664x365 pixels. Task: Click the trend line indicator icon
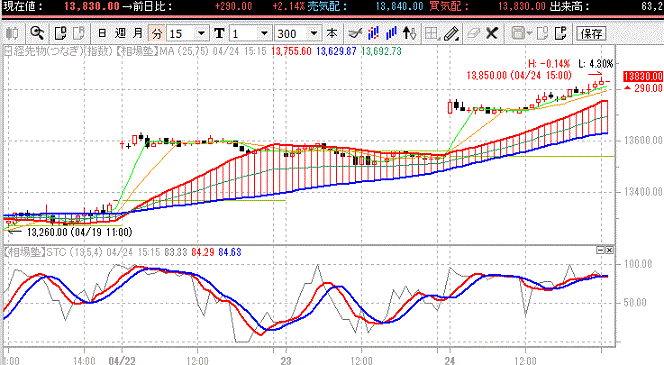(355, 33)
